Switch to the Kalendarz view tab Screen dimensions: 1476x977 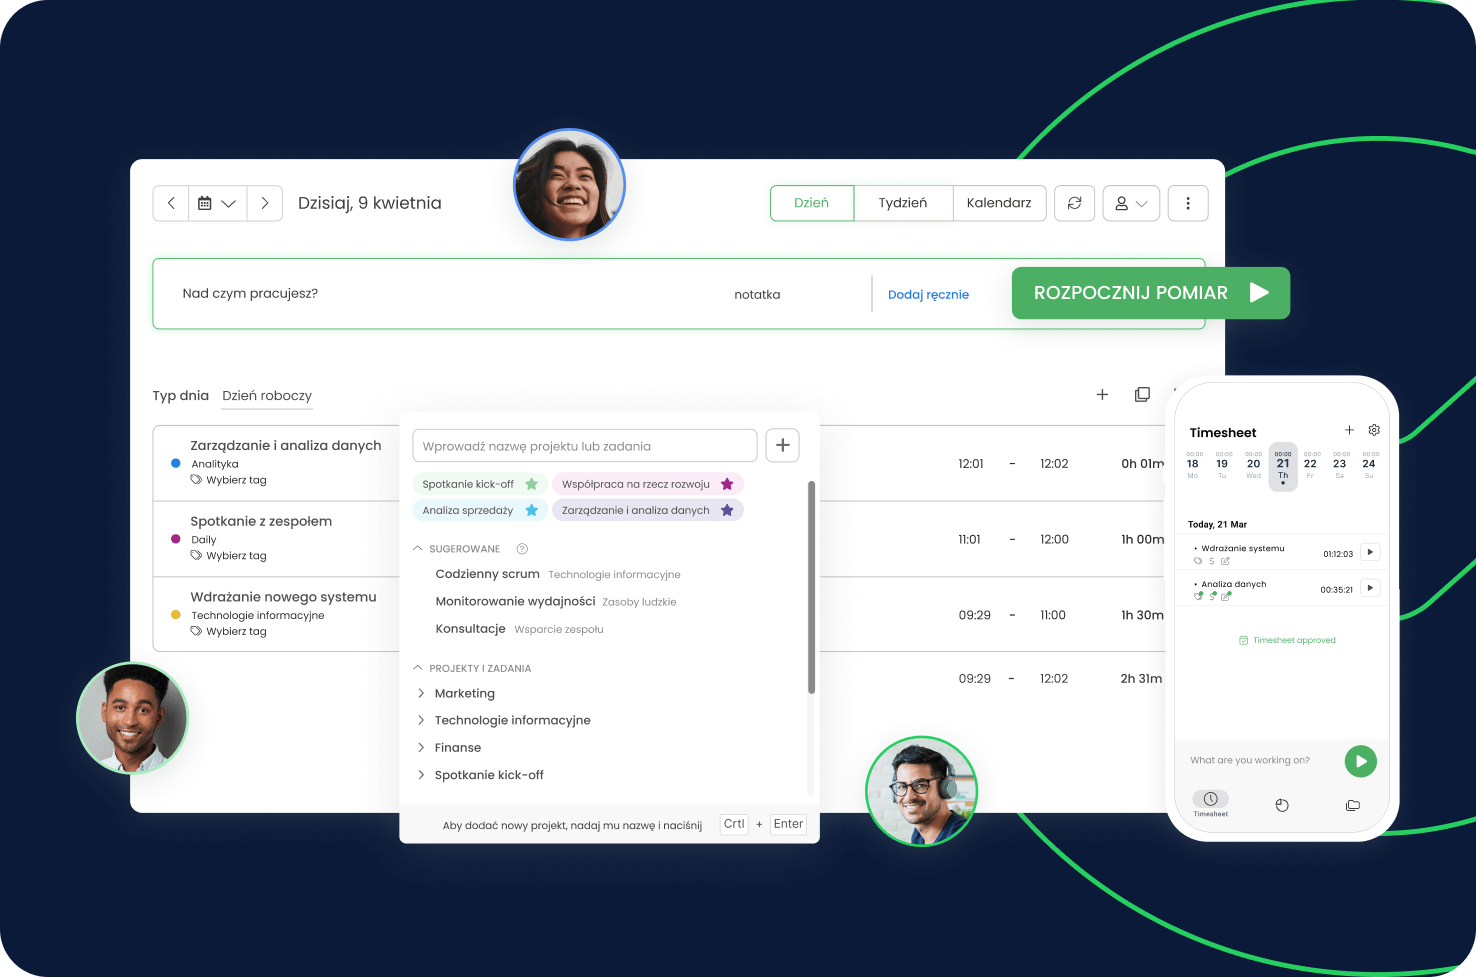998,203
